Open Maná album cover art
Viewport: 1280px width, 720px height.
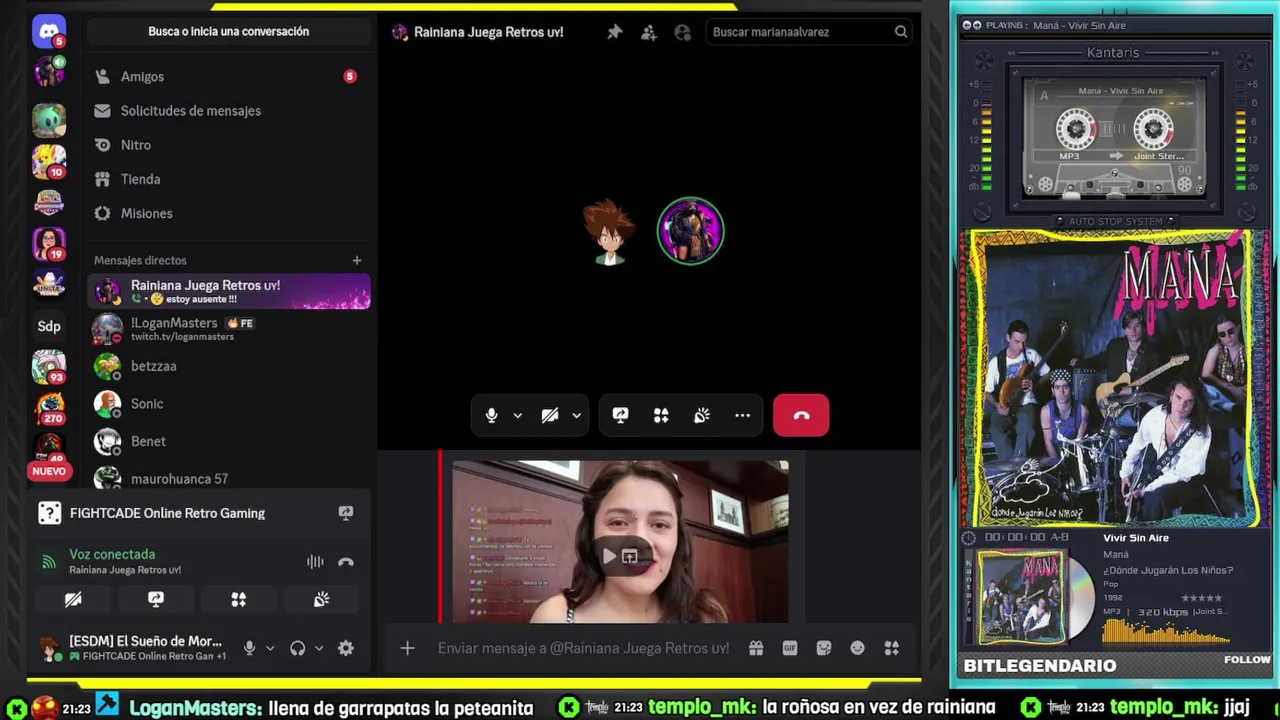point(1116,378)
